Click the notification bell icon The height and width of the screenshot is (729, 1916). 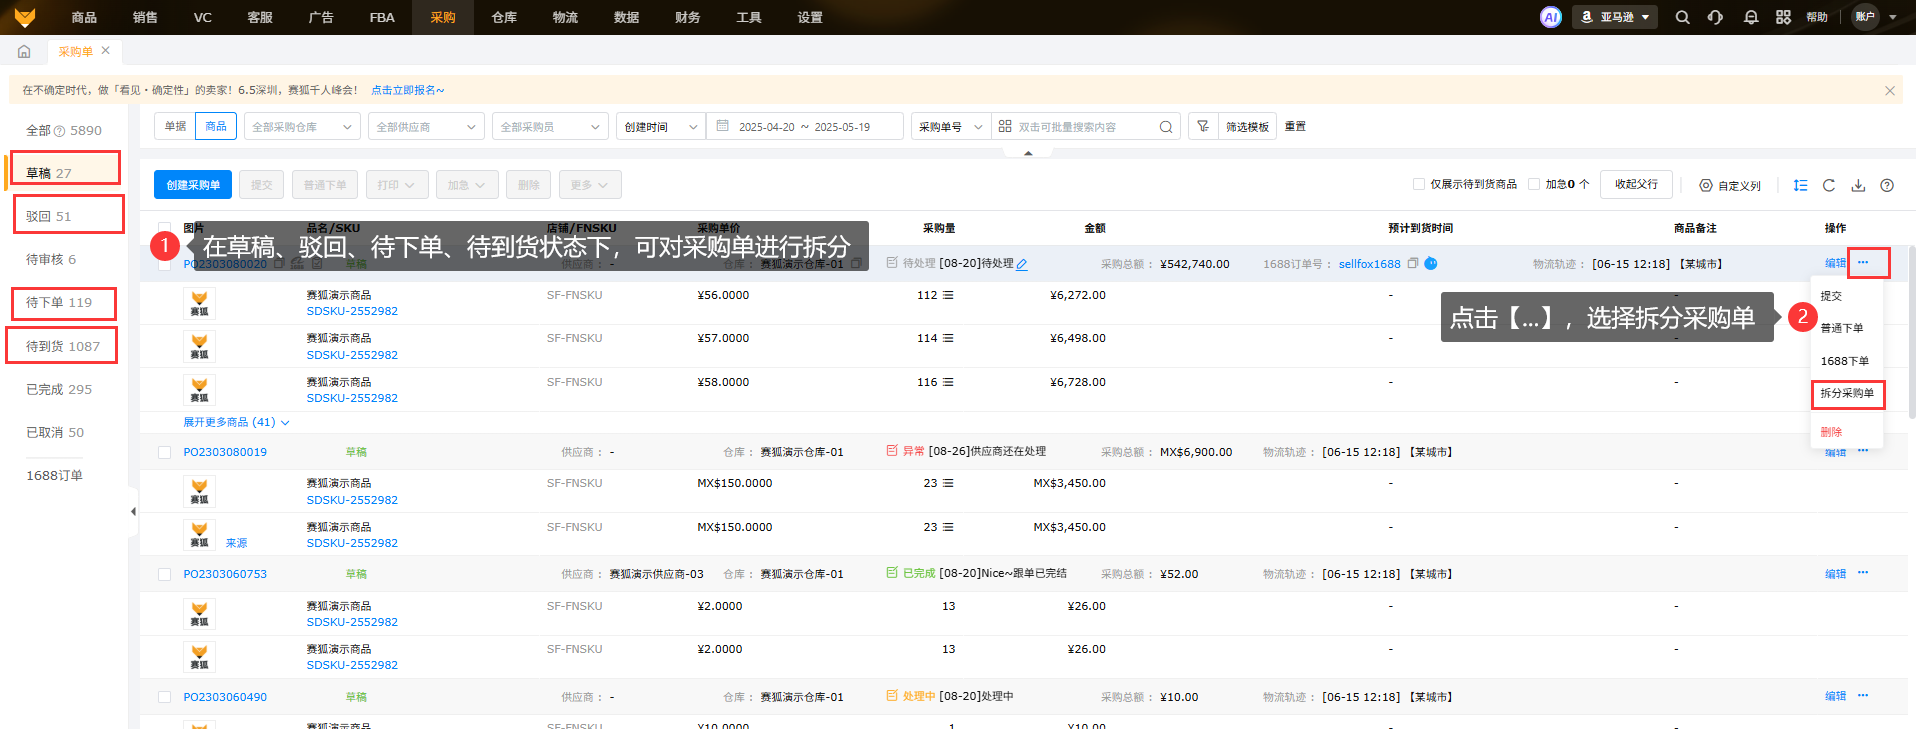1750,17
